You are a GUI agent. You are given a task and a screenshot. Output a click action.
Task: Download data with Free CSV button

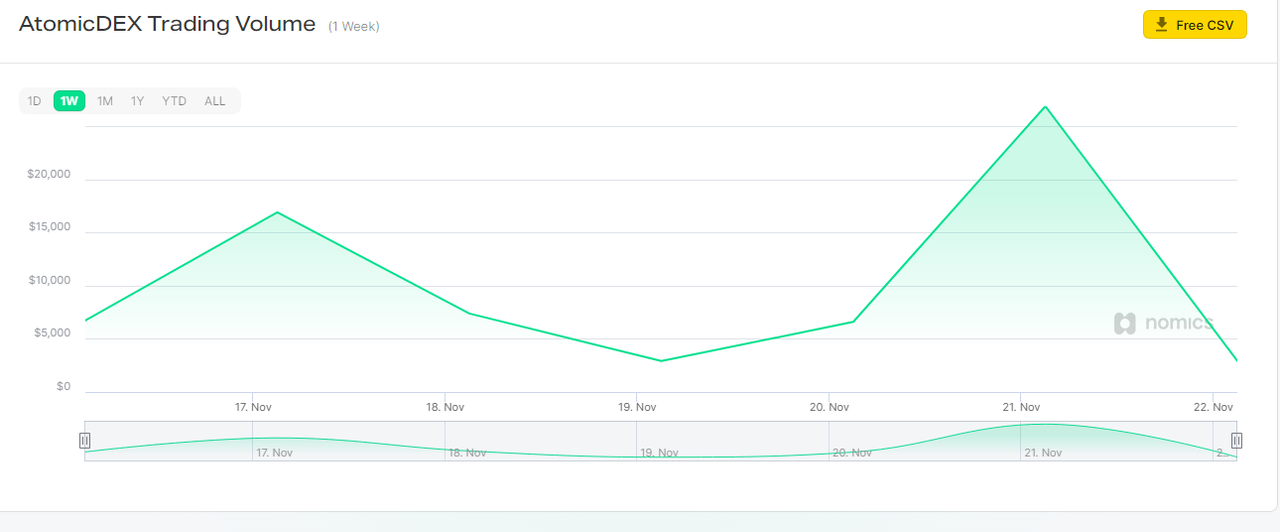point(1195,25)
